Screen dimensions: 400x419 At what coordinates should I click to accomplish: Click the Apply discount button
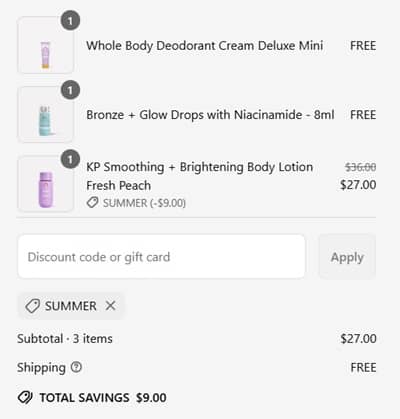(x=347, y=257)
